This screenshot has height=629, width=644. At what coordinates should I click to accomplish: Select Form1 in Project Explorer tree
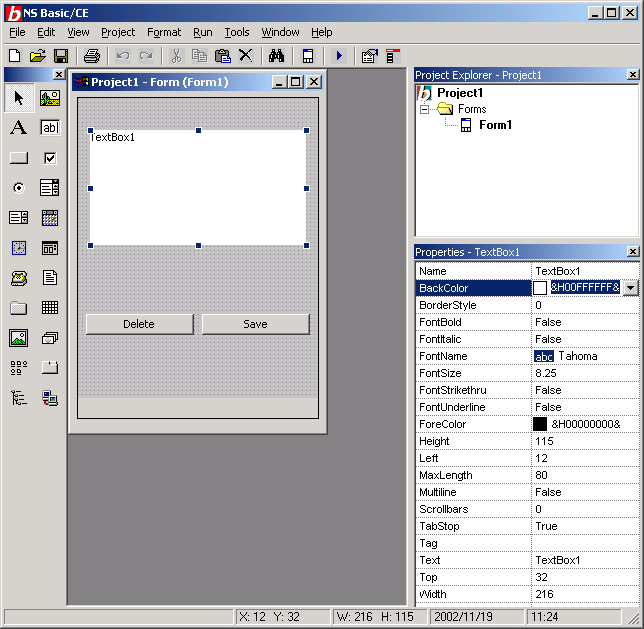pos(495,125)
